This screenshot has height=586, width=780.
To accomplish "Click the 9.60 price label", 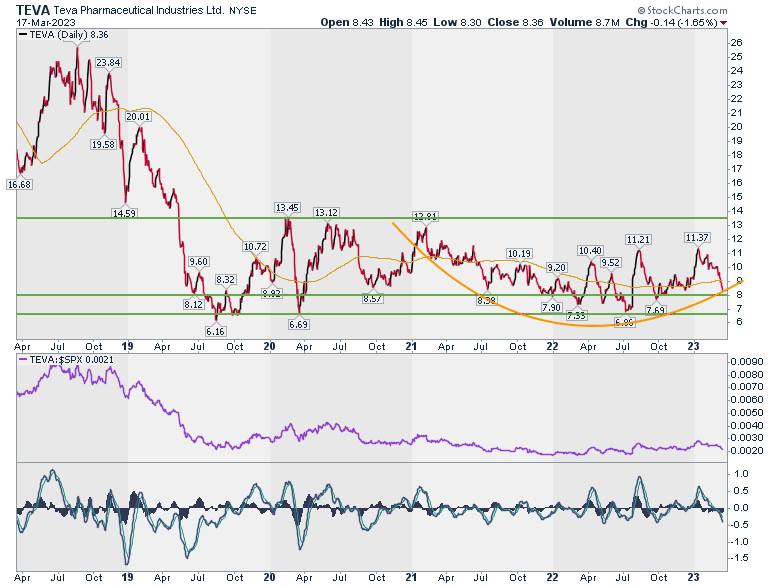I will 198,261.
